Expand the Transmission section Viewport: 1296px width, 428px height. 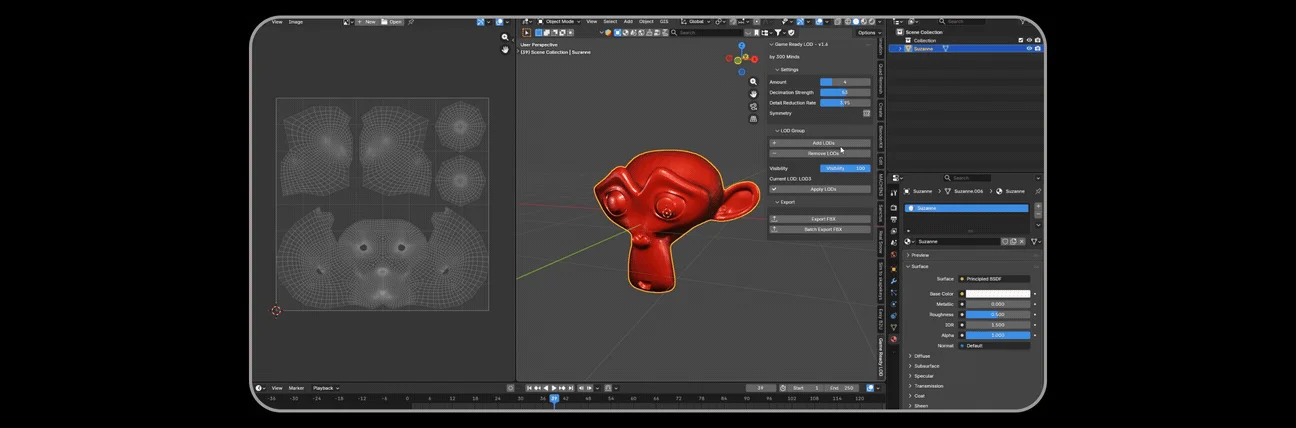(x=927, y=386)
